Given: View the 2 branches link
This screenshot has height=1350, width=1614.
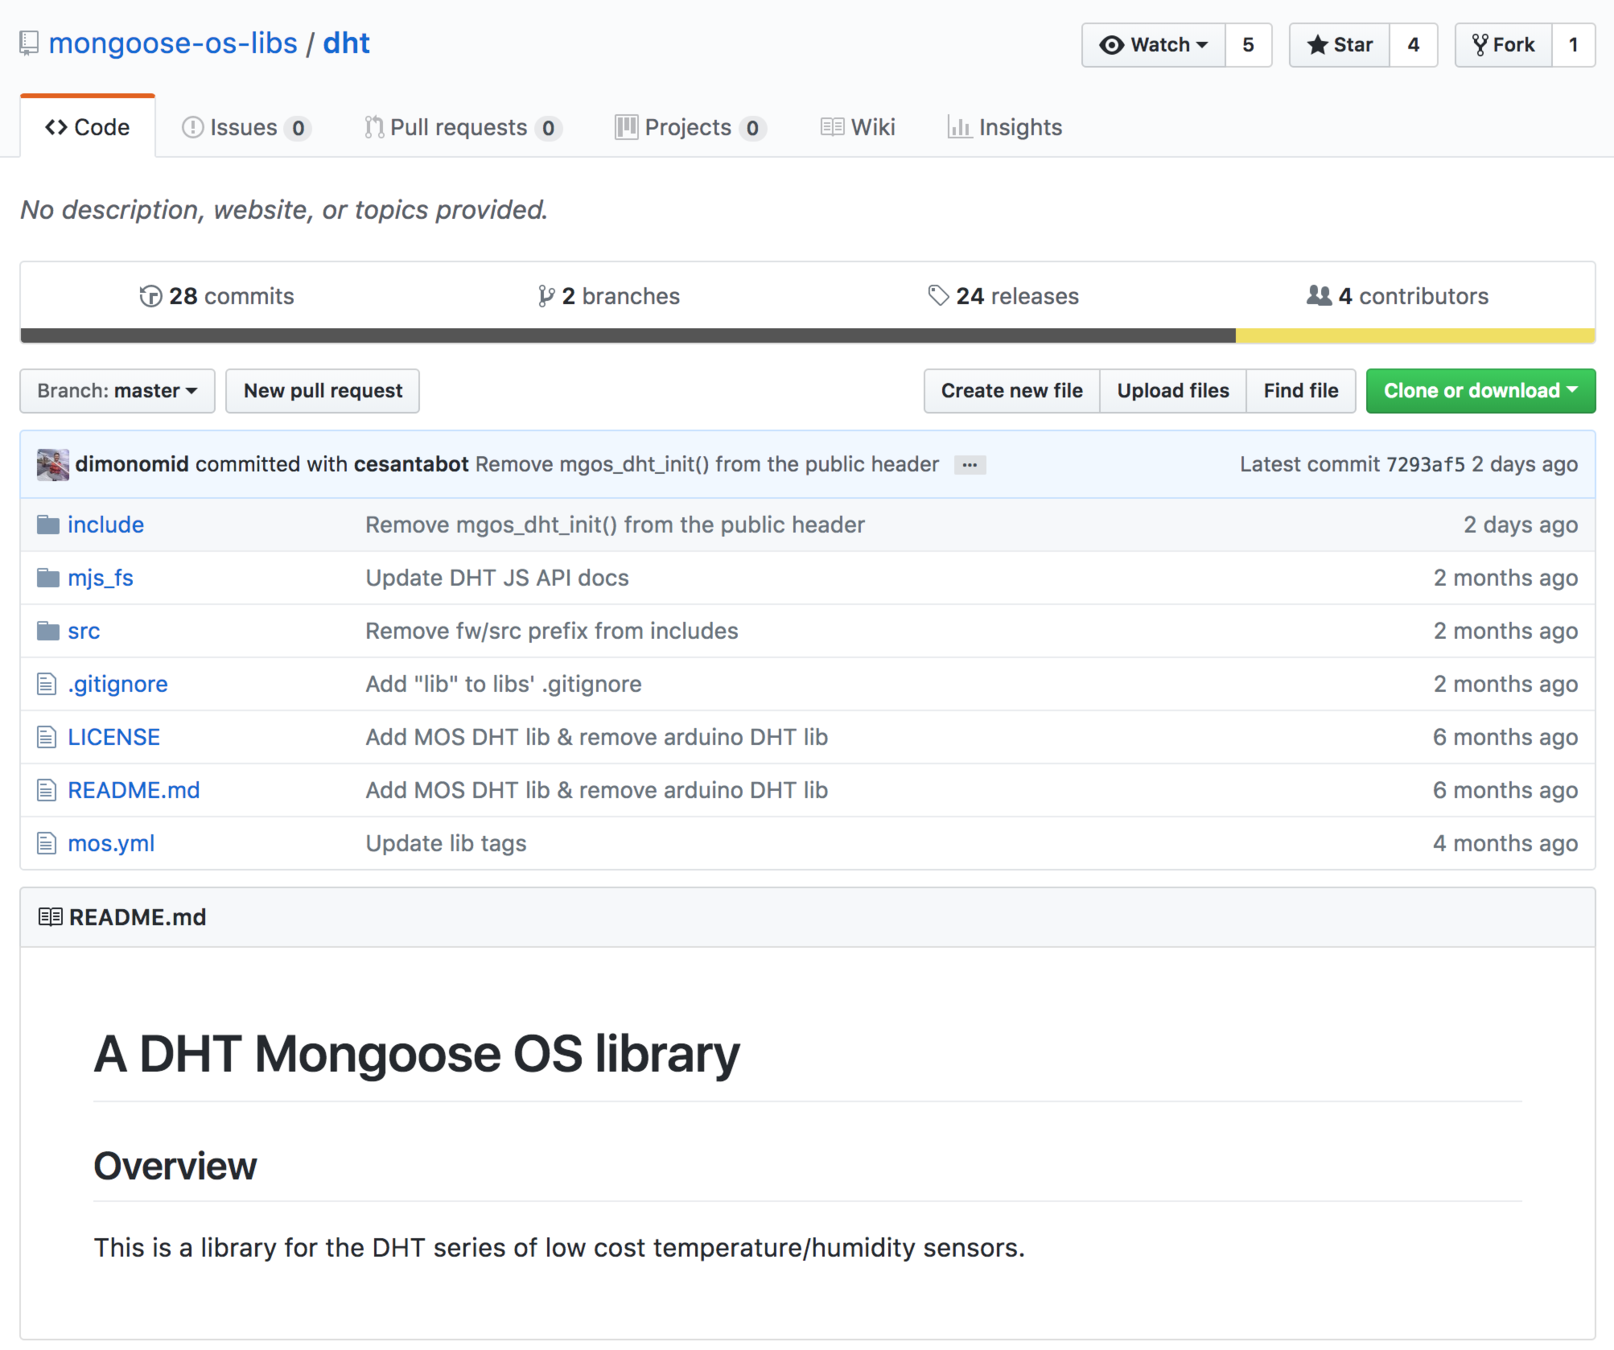Looking at the screenshot, I should tap(609, 296).
